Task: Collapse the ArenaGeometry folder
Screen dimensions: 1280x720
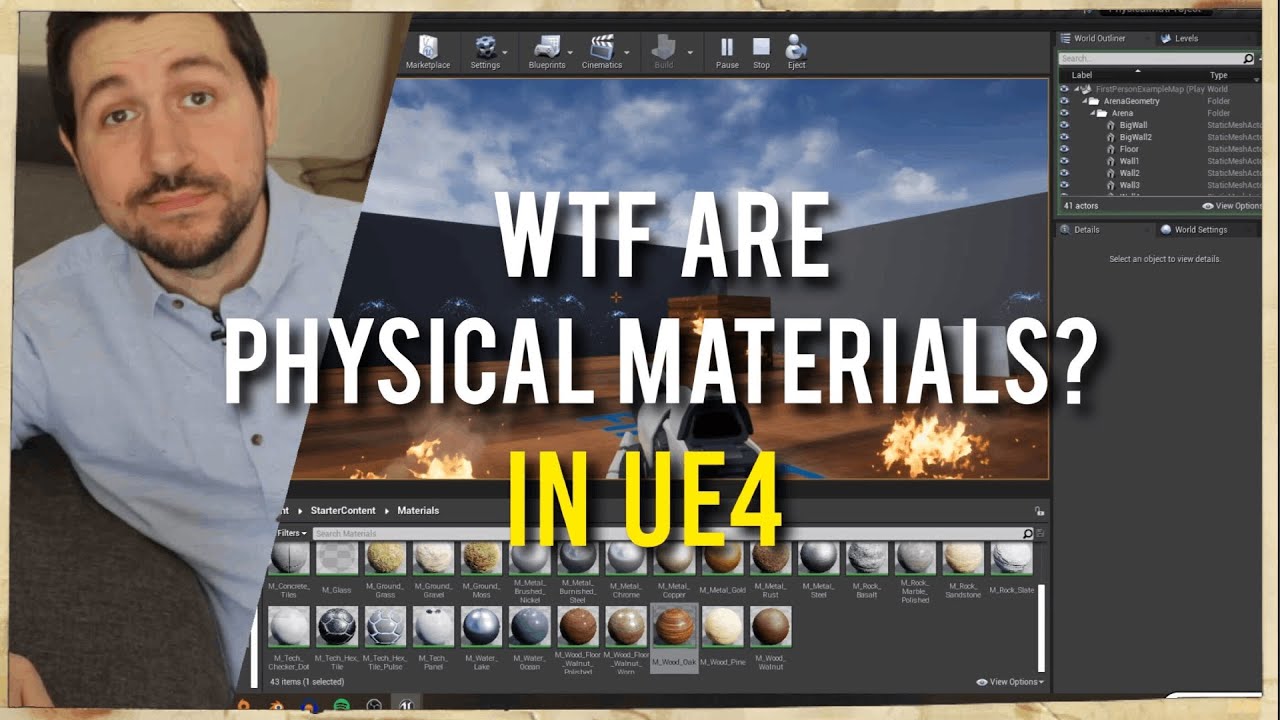Action: pos(1083,101)
